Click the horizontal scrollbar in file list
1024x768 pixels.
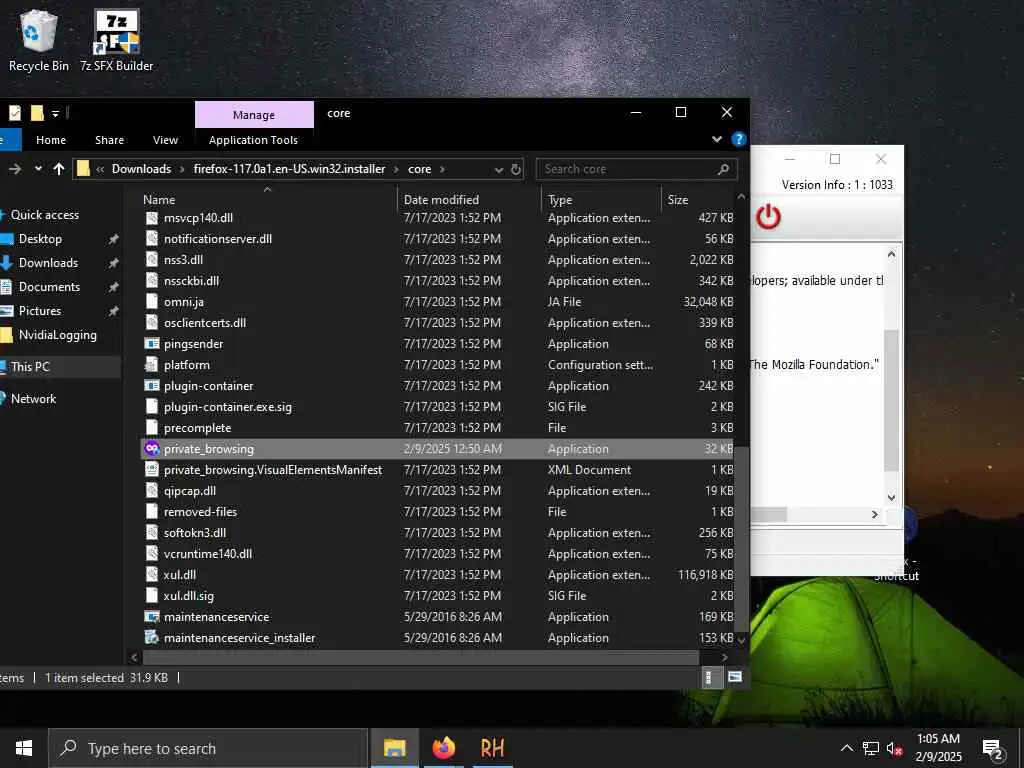[x=421, y=657]
